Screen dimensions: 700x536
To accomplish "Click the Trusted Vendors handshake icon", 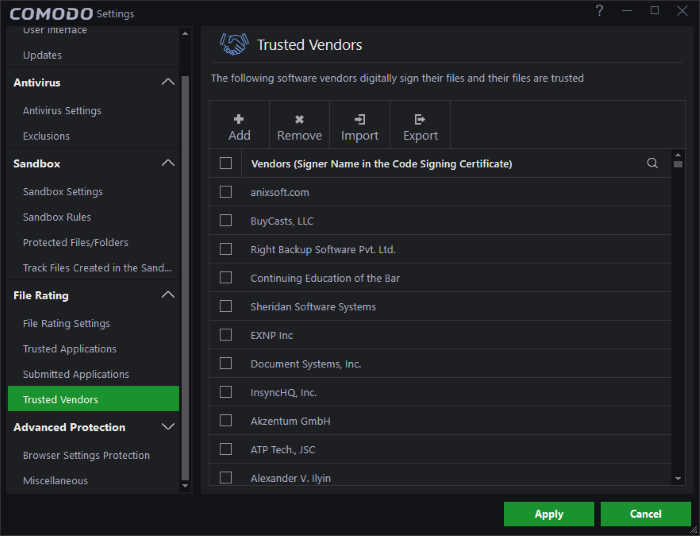I will (234, 45).
